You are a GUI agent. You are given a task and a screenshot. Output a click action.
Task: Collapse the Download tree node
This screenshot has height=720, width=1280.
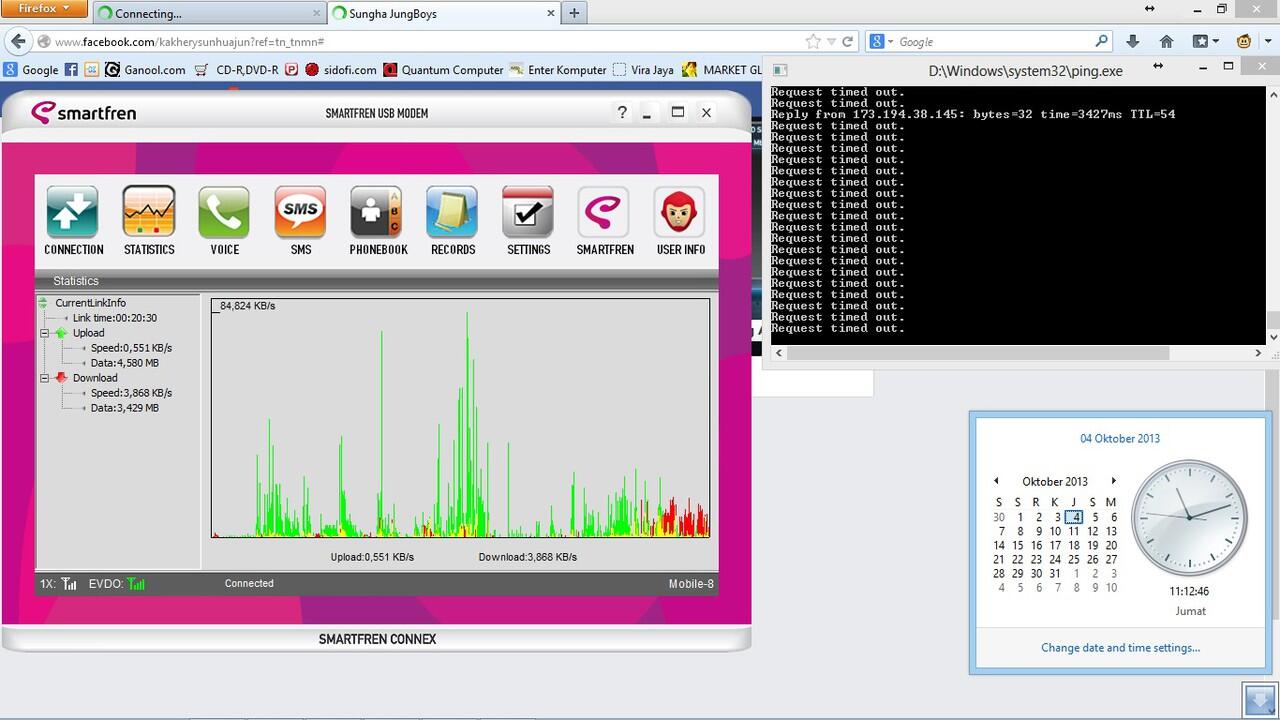click(45, 378)
